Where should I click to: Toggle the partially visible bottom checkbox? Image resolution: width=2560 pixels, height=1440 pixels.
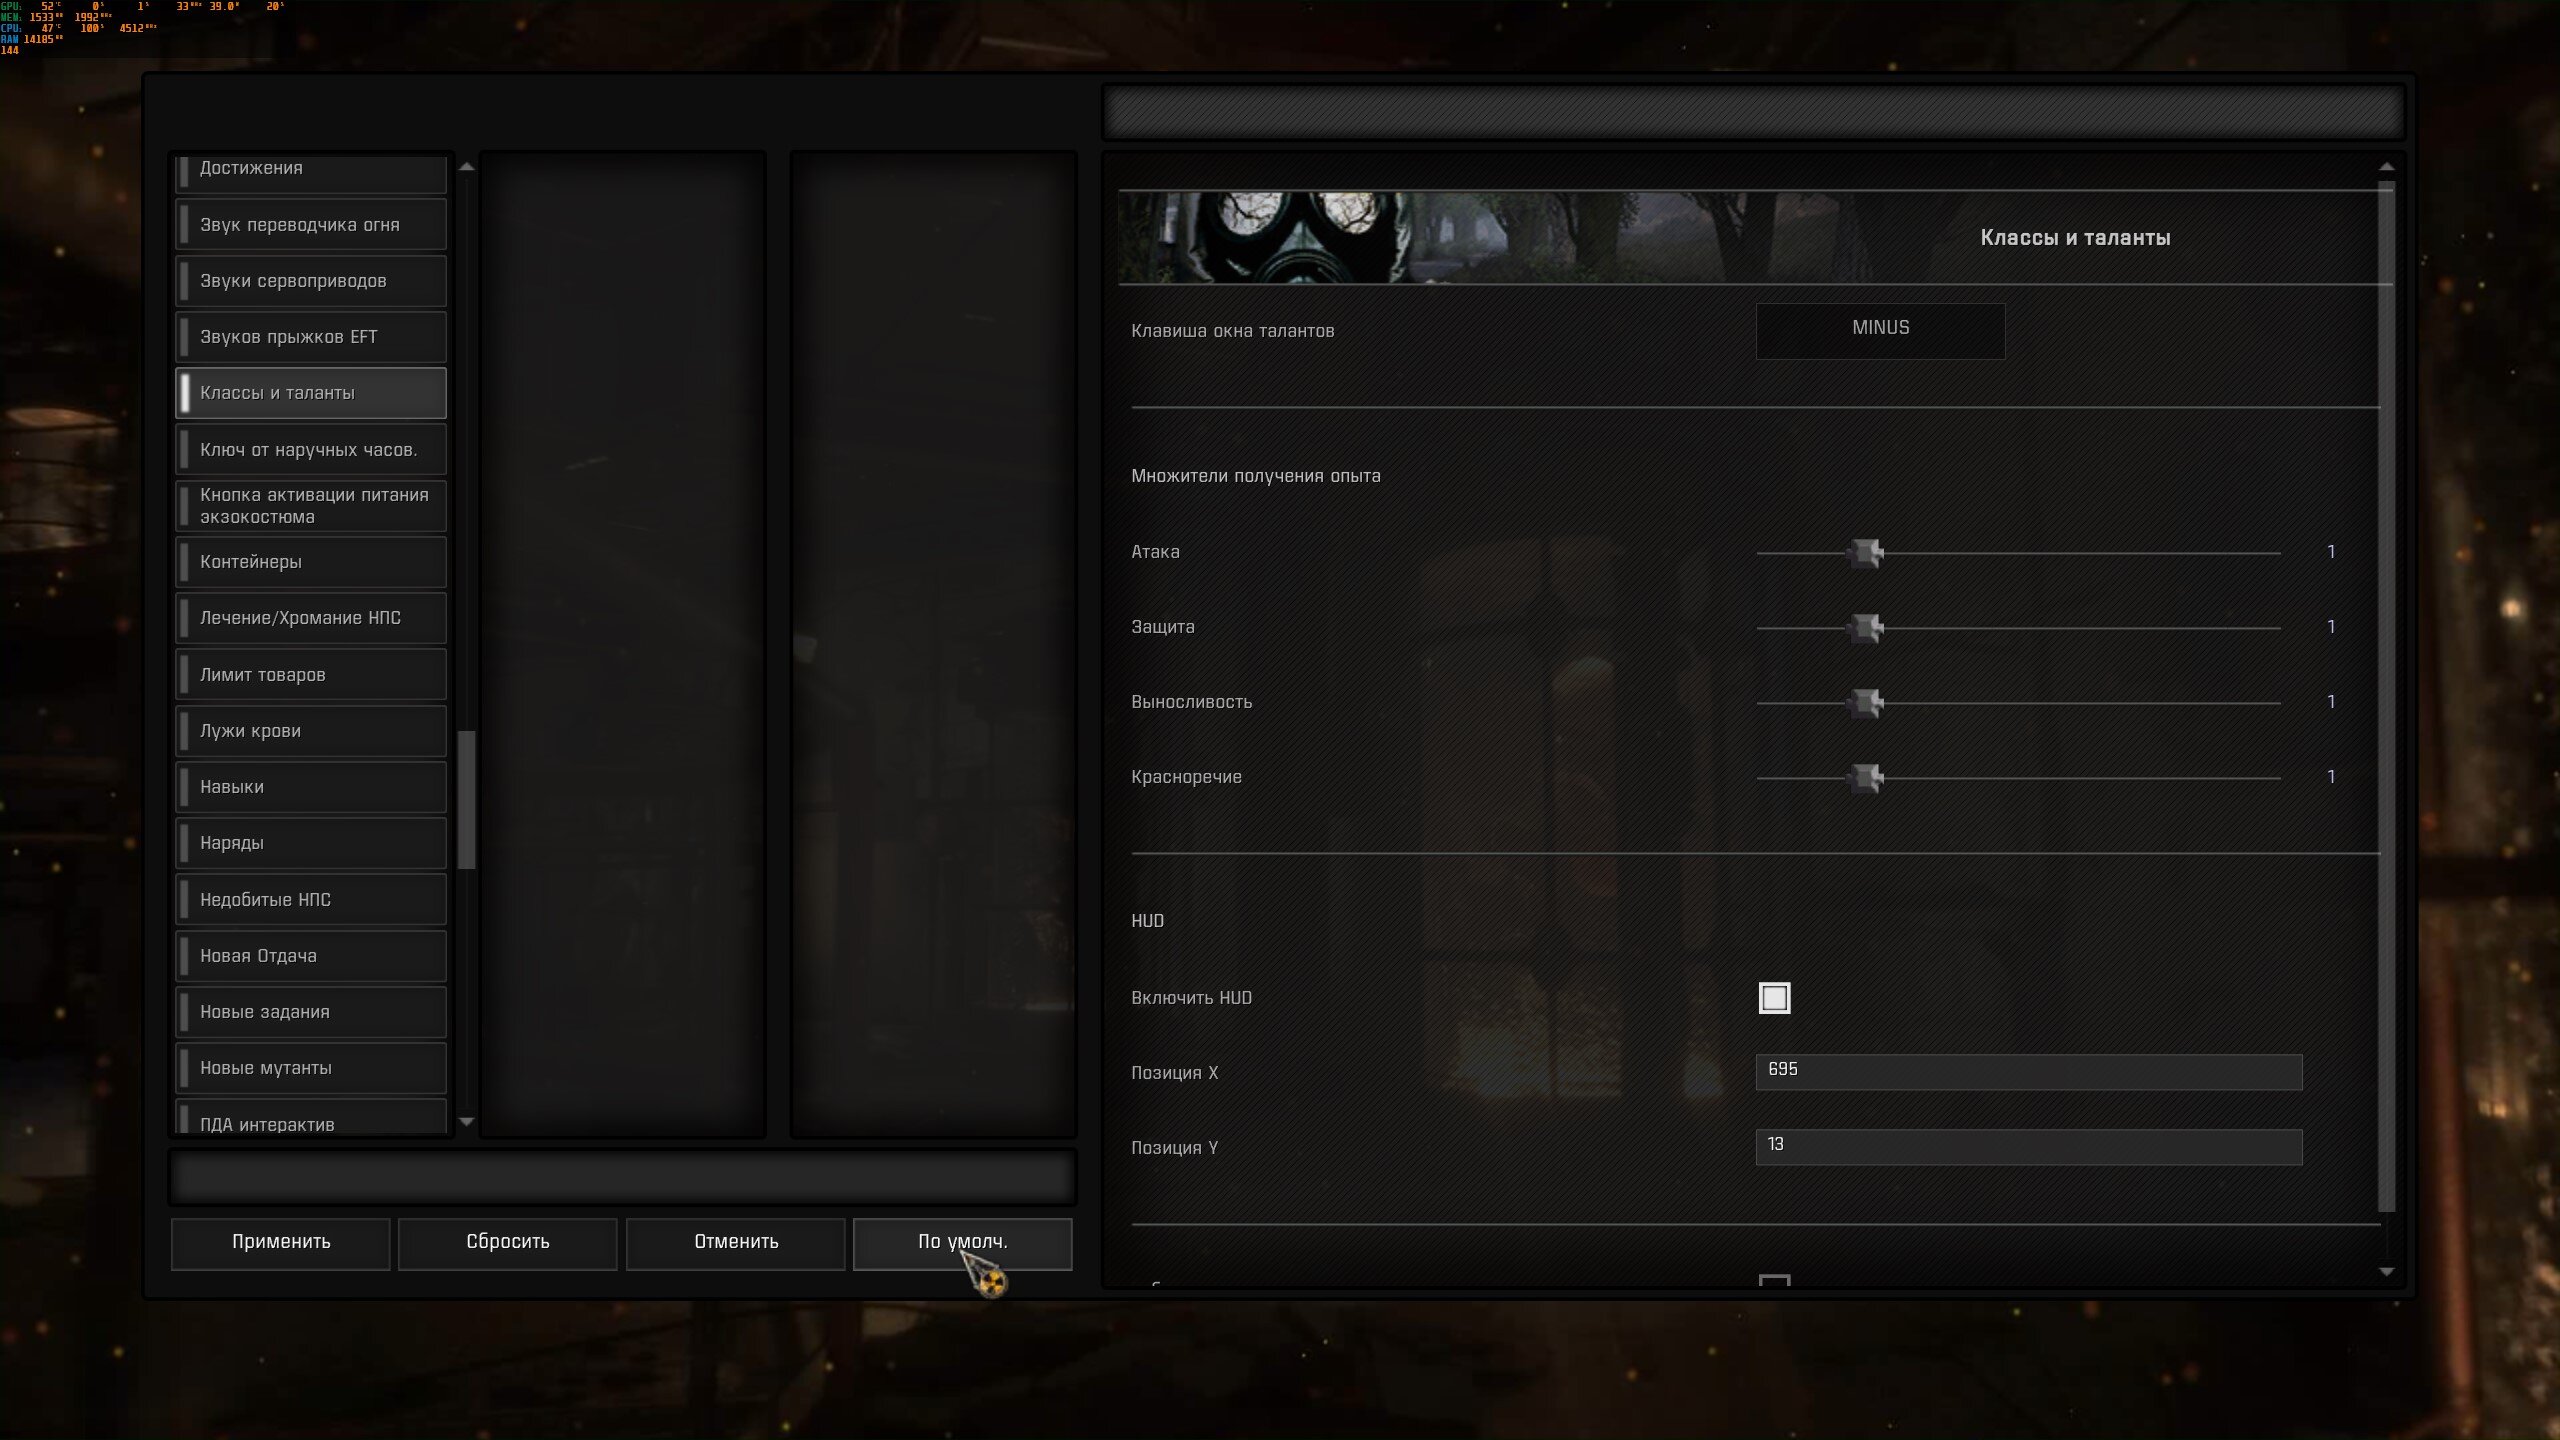(x=1775, y=1281)
